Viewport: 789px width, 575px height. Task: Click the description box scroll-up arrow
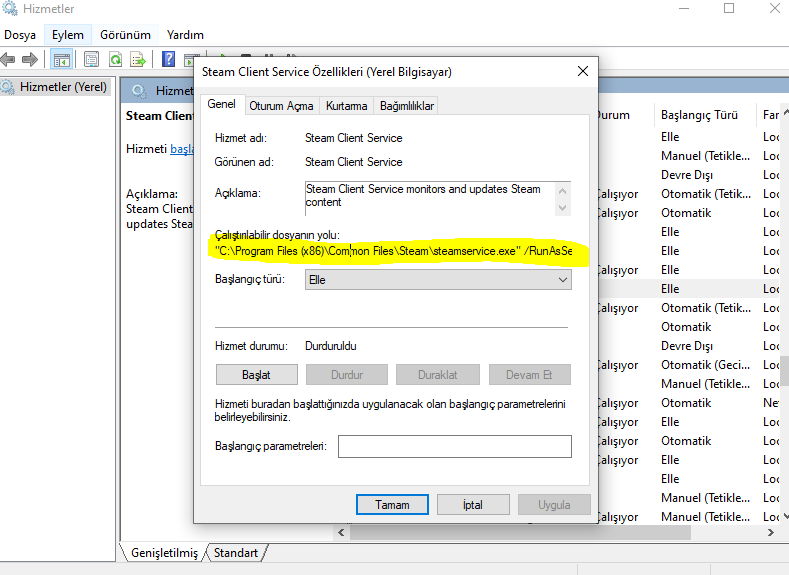tap(563, 191)
